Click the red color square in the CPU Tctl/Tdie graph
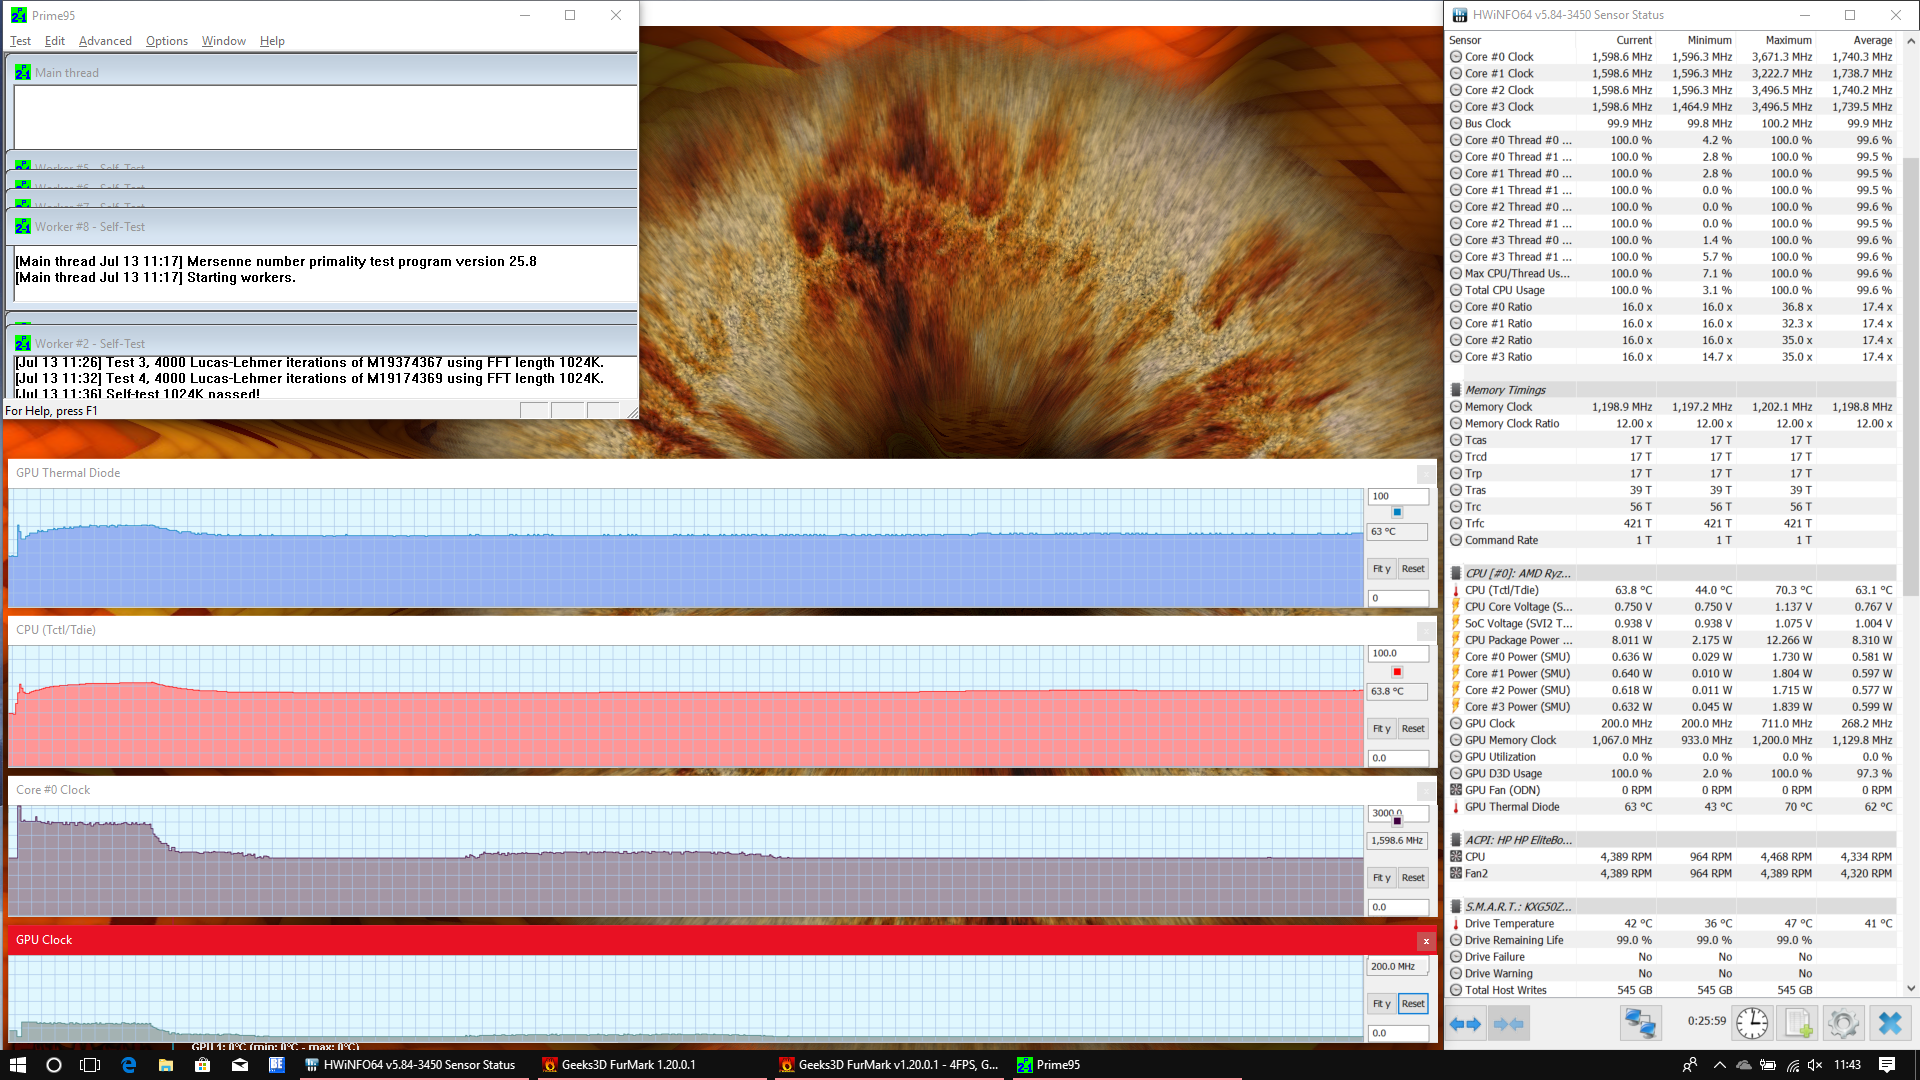1920x1080 pixels. click(1397, 672)
